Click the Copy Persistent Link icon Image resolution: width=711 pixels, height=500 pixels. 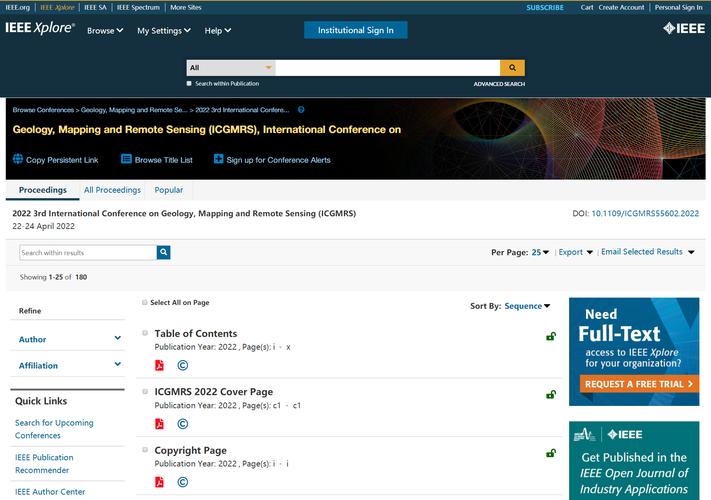(x=18, y=159)
